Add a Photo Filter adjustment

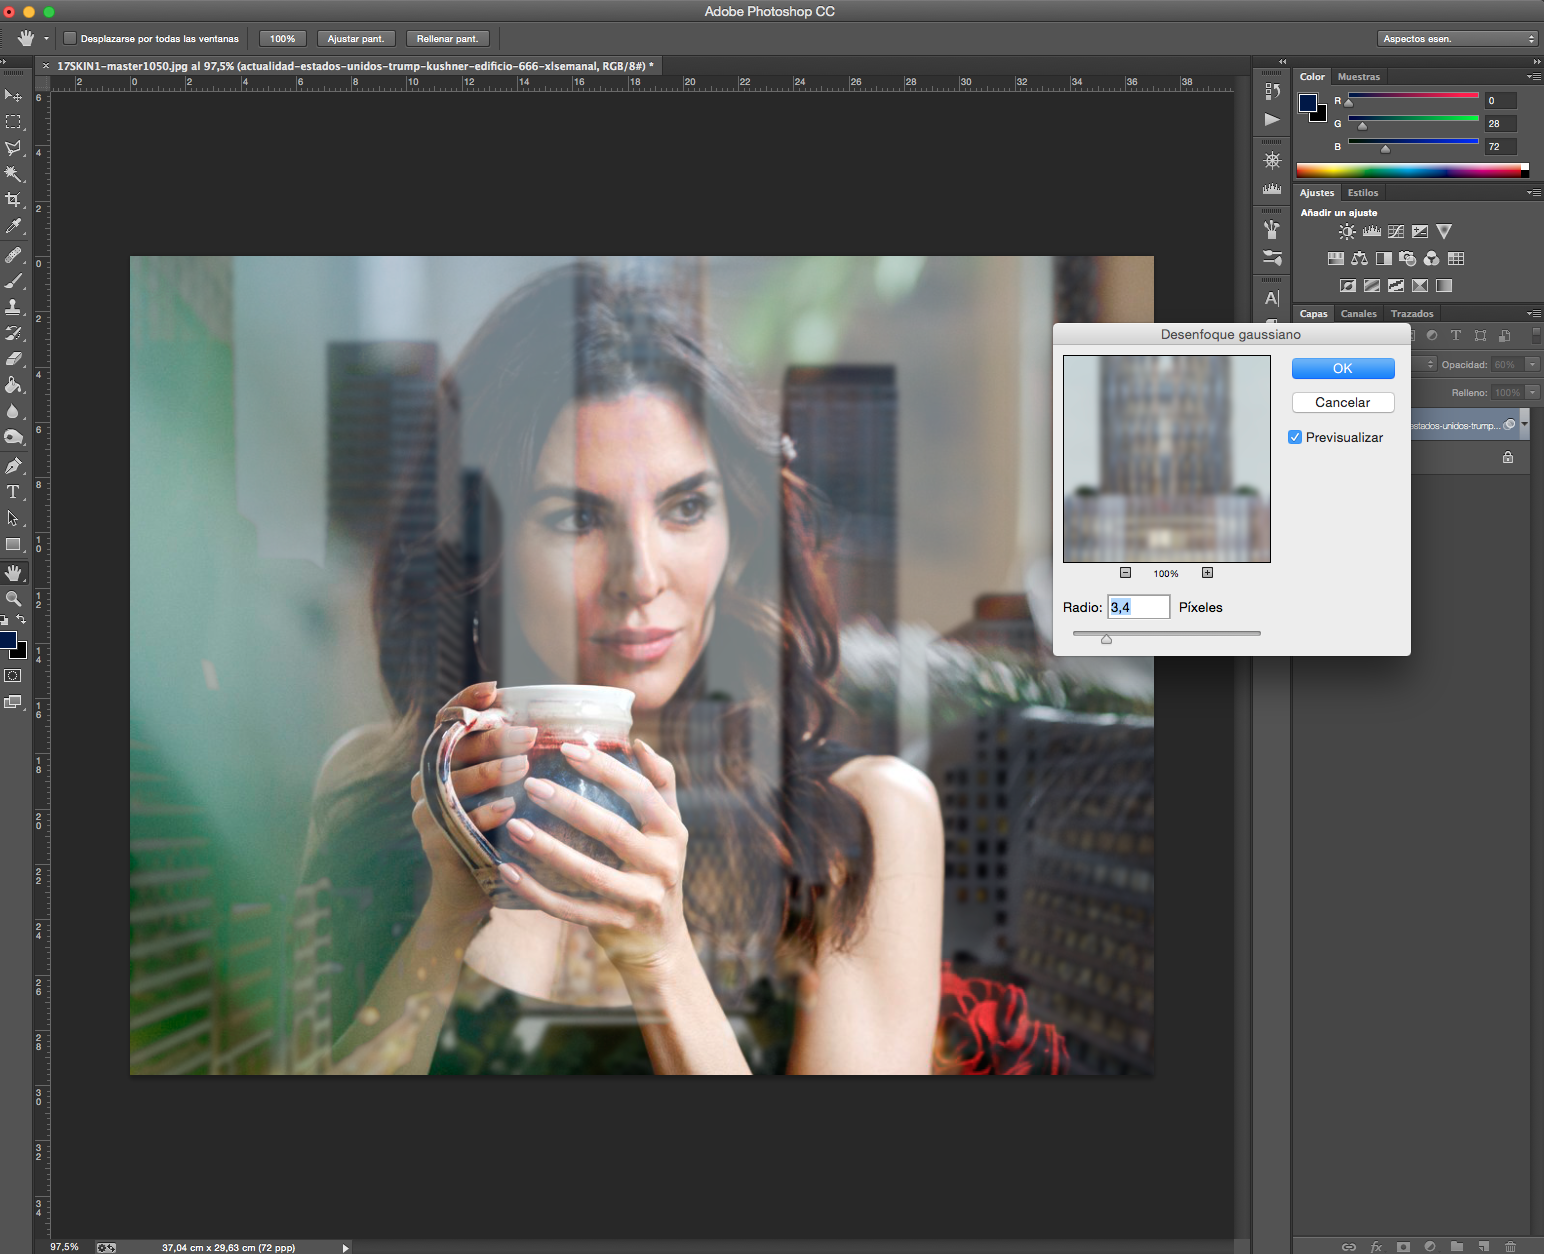1408,259
